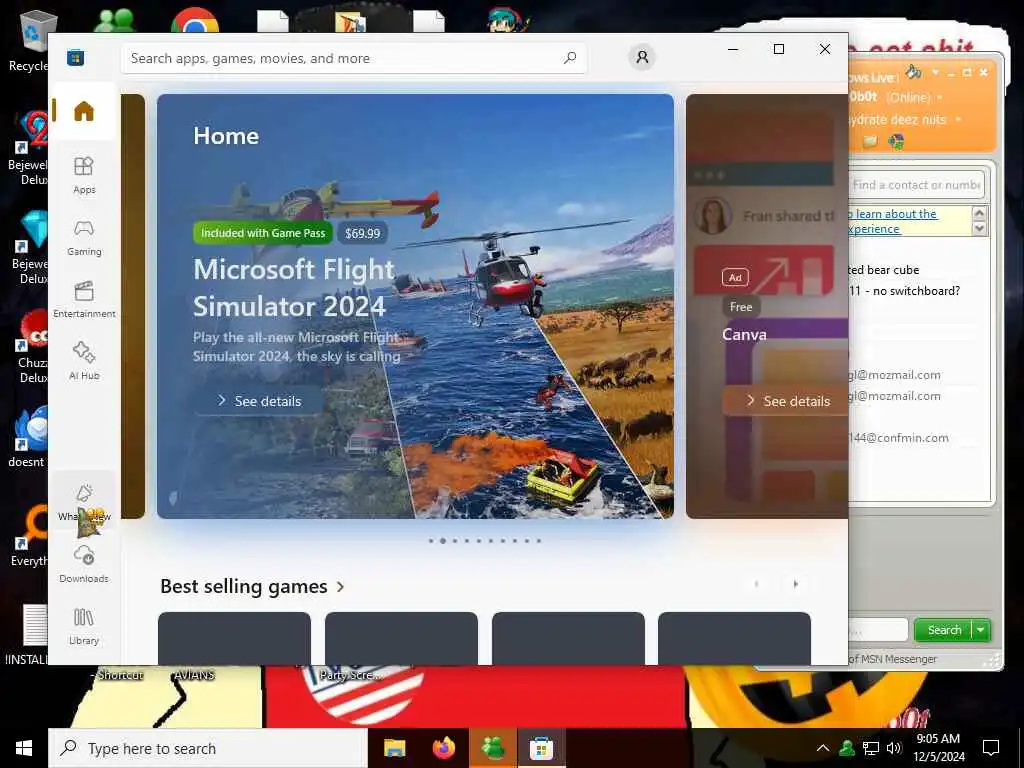Viewport: 1024px width, 768px height.
Task: Open the AI Hub section
Action: (x=84, y=361)
